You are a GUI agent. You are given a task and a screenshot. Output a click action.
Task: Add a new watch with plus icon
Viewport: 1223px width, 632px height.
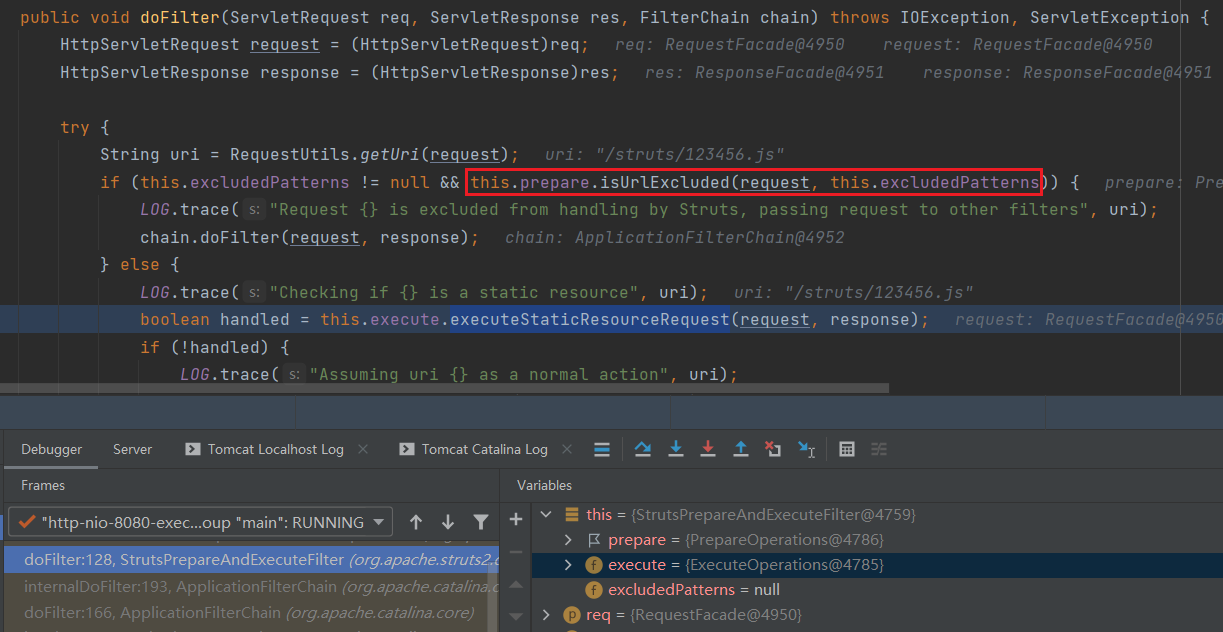(x=516, y=519)
